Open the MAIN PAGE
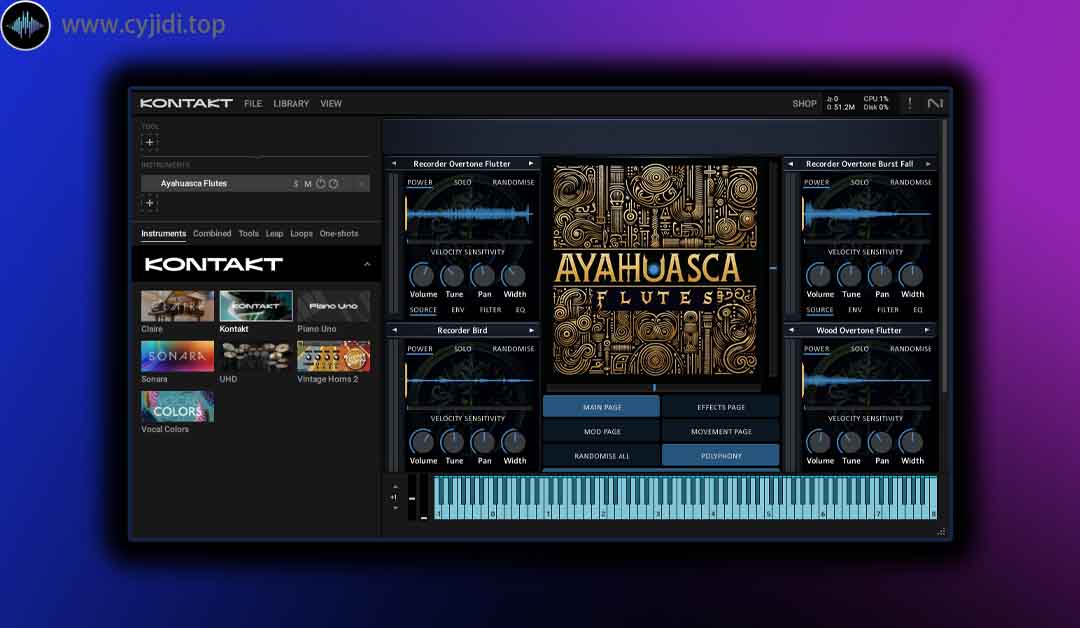Viewport: 1080px width, 628px height. coord(601,407)
